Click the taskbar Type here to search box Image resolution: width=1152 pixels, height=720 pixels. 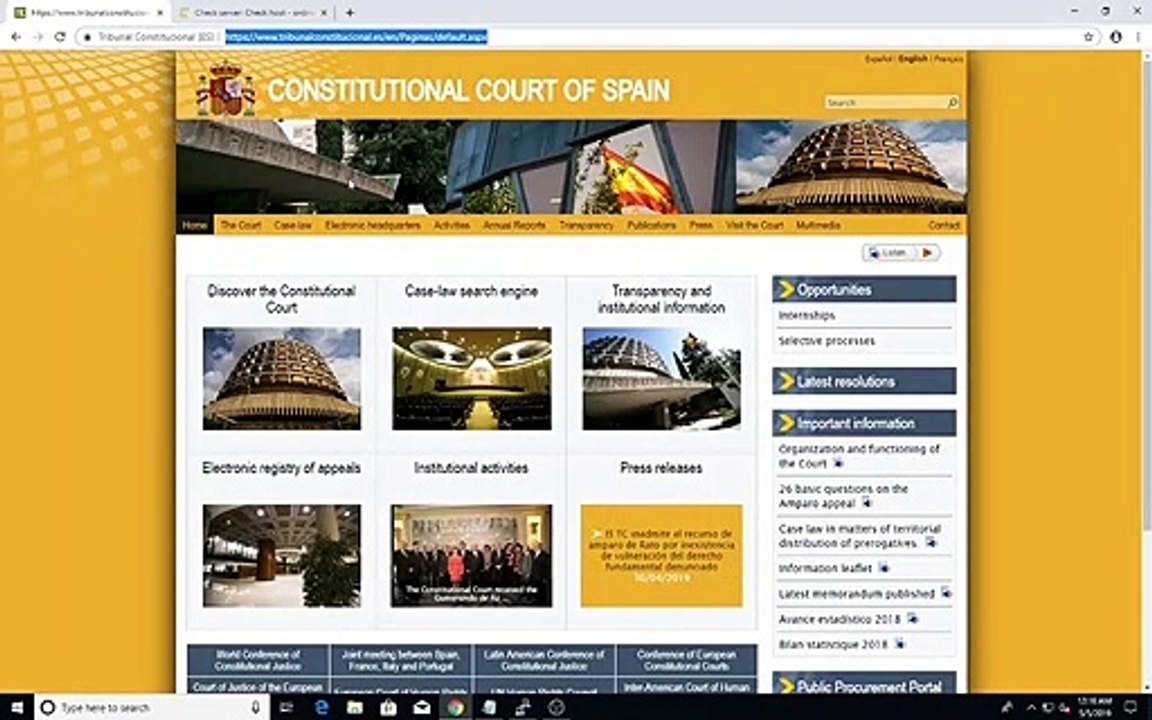[151, 708]
